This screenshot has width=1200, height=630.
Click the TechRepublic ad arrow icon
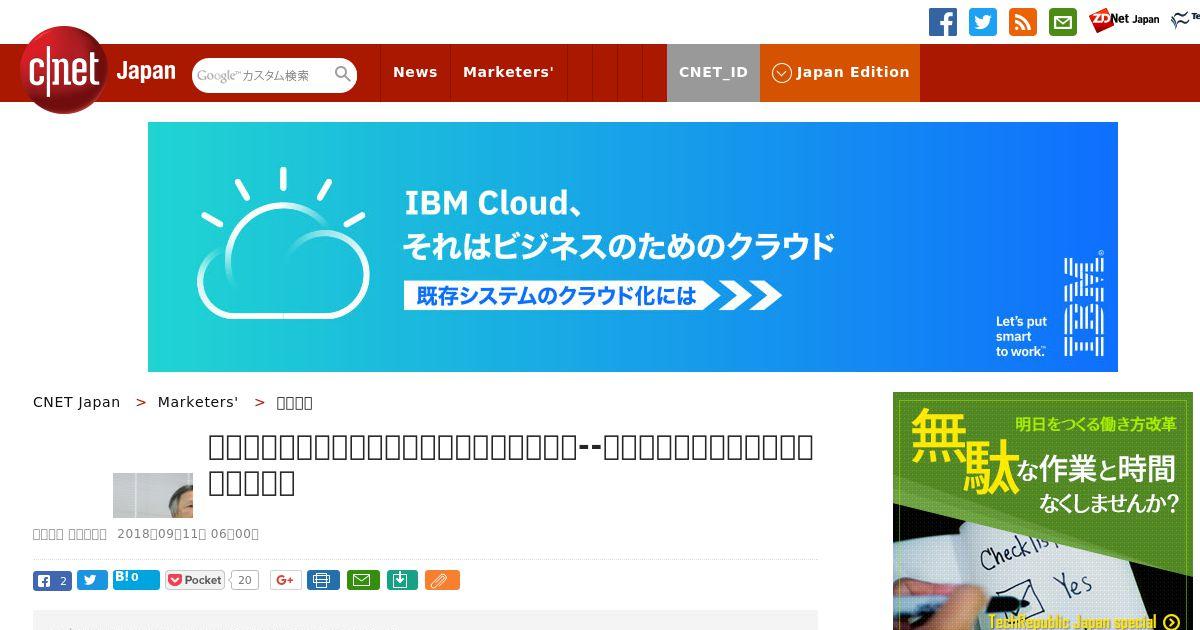click(1171, 622)
